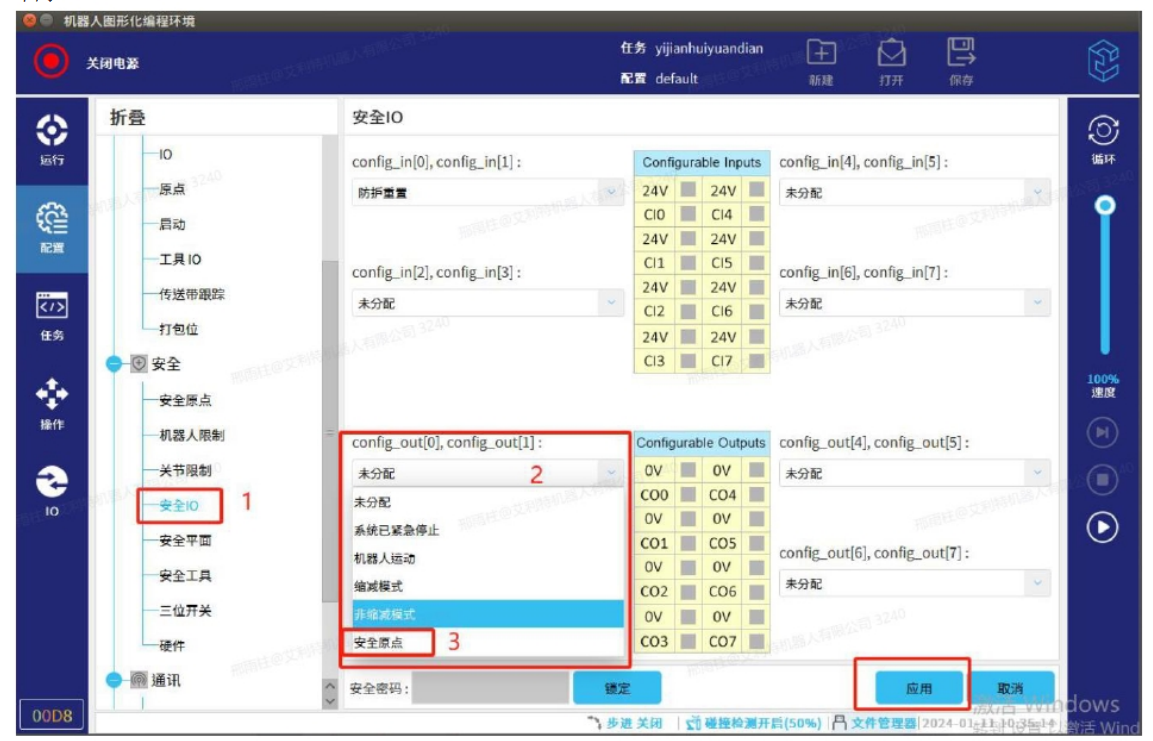The height and width of the screenshot is (741, 1153).
Task: Open the config_out[4], config_out[5] dropdown
Action: pos(914,474)
